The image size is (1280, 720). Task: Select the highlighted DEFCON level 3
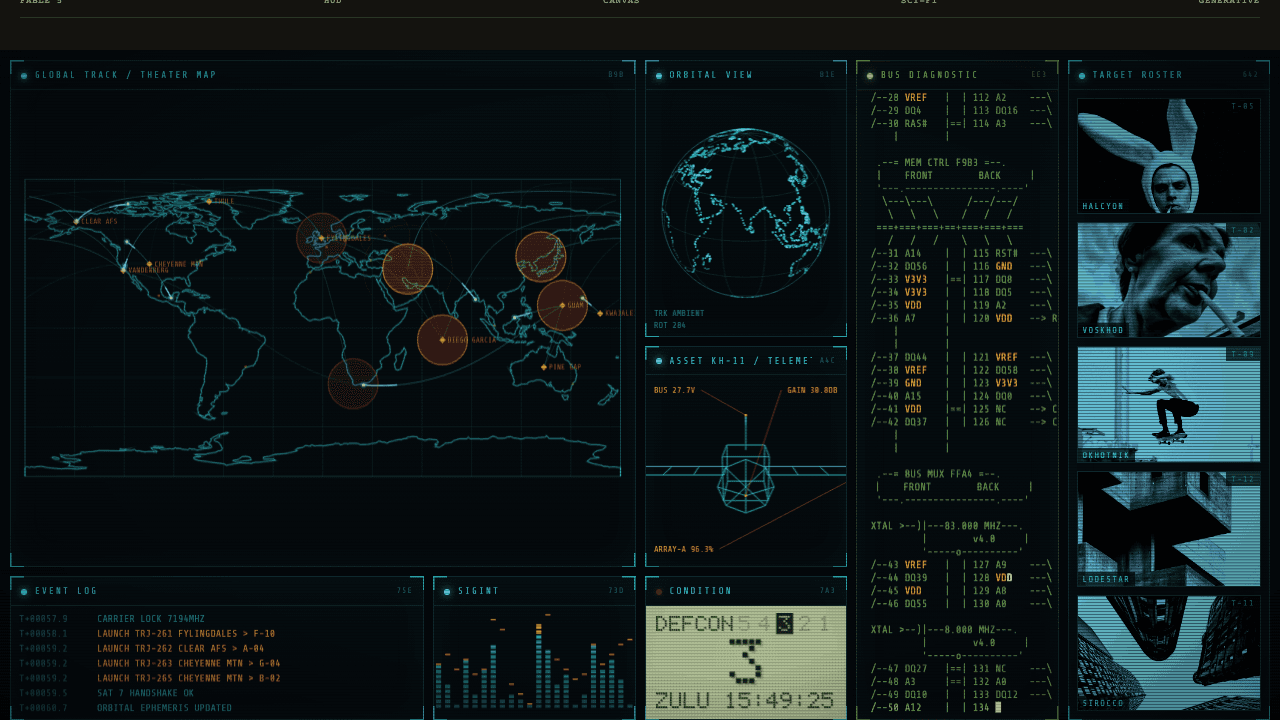(x=785, y=625)
